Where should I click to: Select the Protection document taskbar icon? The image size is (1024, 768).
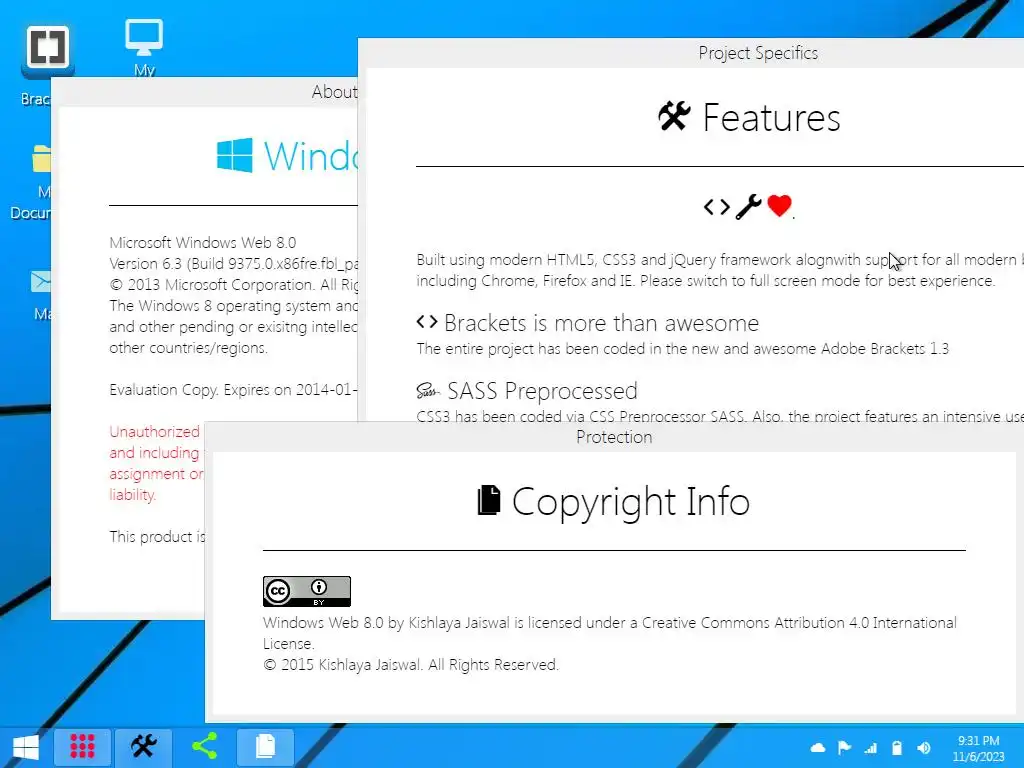(x=265, y=746)
